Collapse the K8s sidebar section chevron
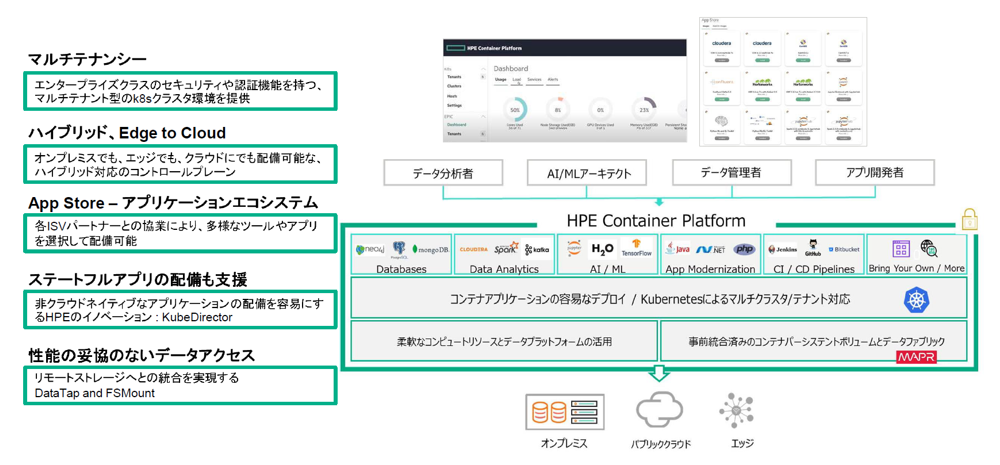The height and width of the screenshot is (465, 1000). (483, 69)
